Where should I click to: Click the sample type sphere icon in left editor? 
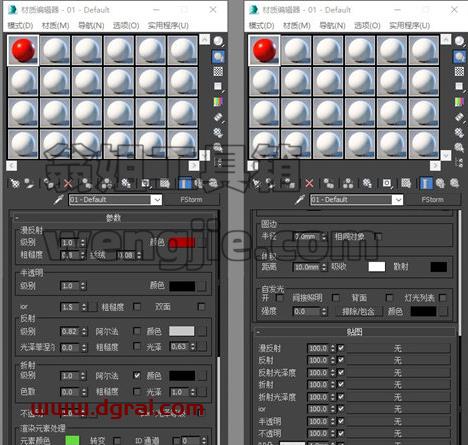[x=218, y=41]
